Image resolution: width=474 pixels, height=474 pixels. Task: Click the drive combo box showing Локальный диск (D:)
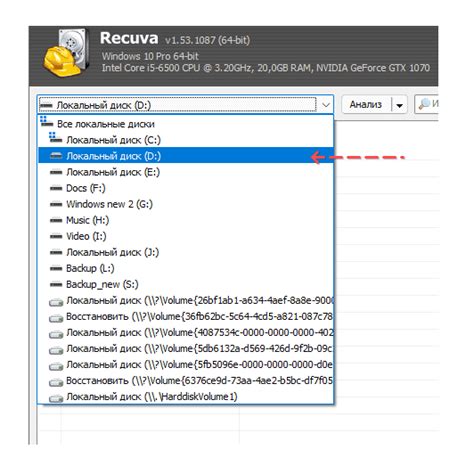[x=185, y=105]
